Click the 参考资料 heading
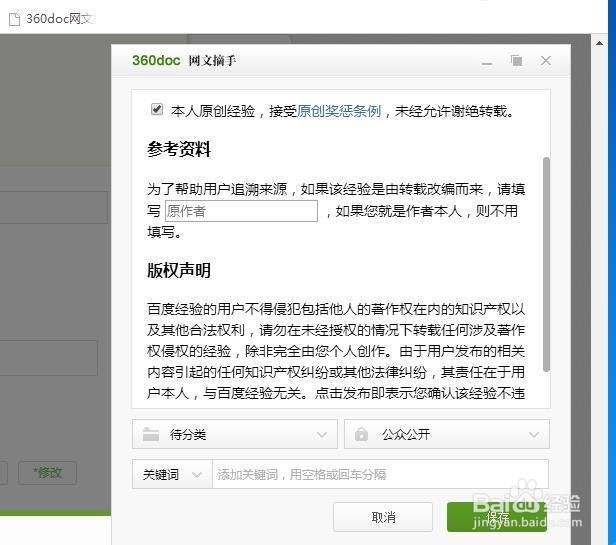The height and width of the screenshot is (545, 616). [179, 149]
